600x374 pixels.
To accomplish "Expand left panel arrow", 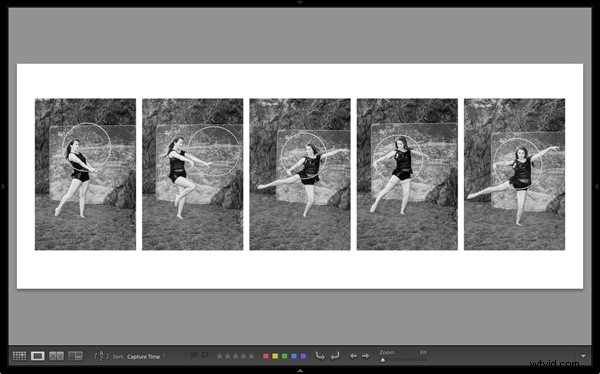I will (x=3, y=186).
